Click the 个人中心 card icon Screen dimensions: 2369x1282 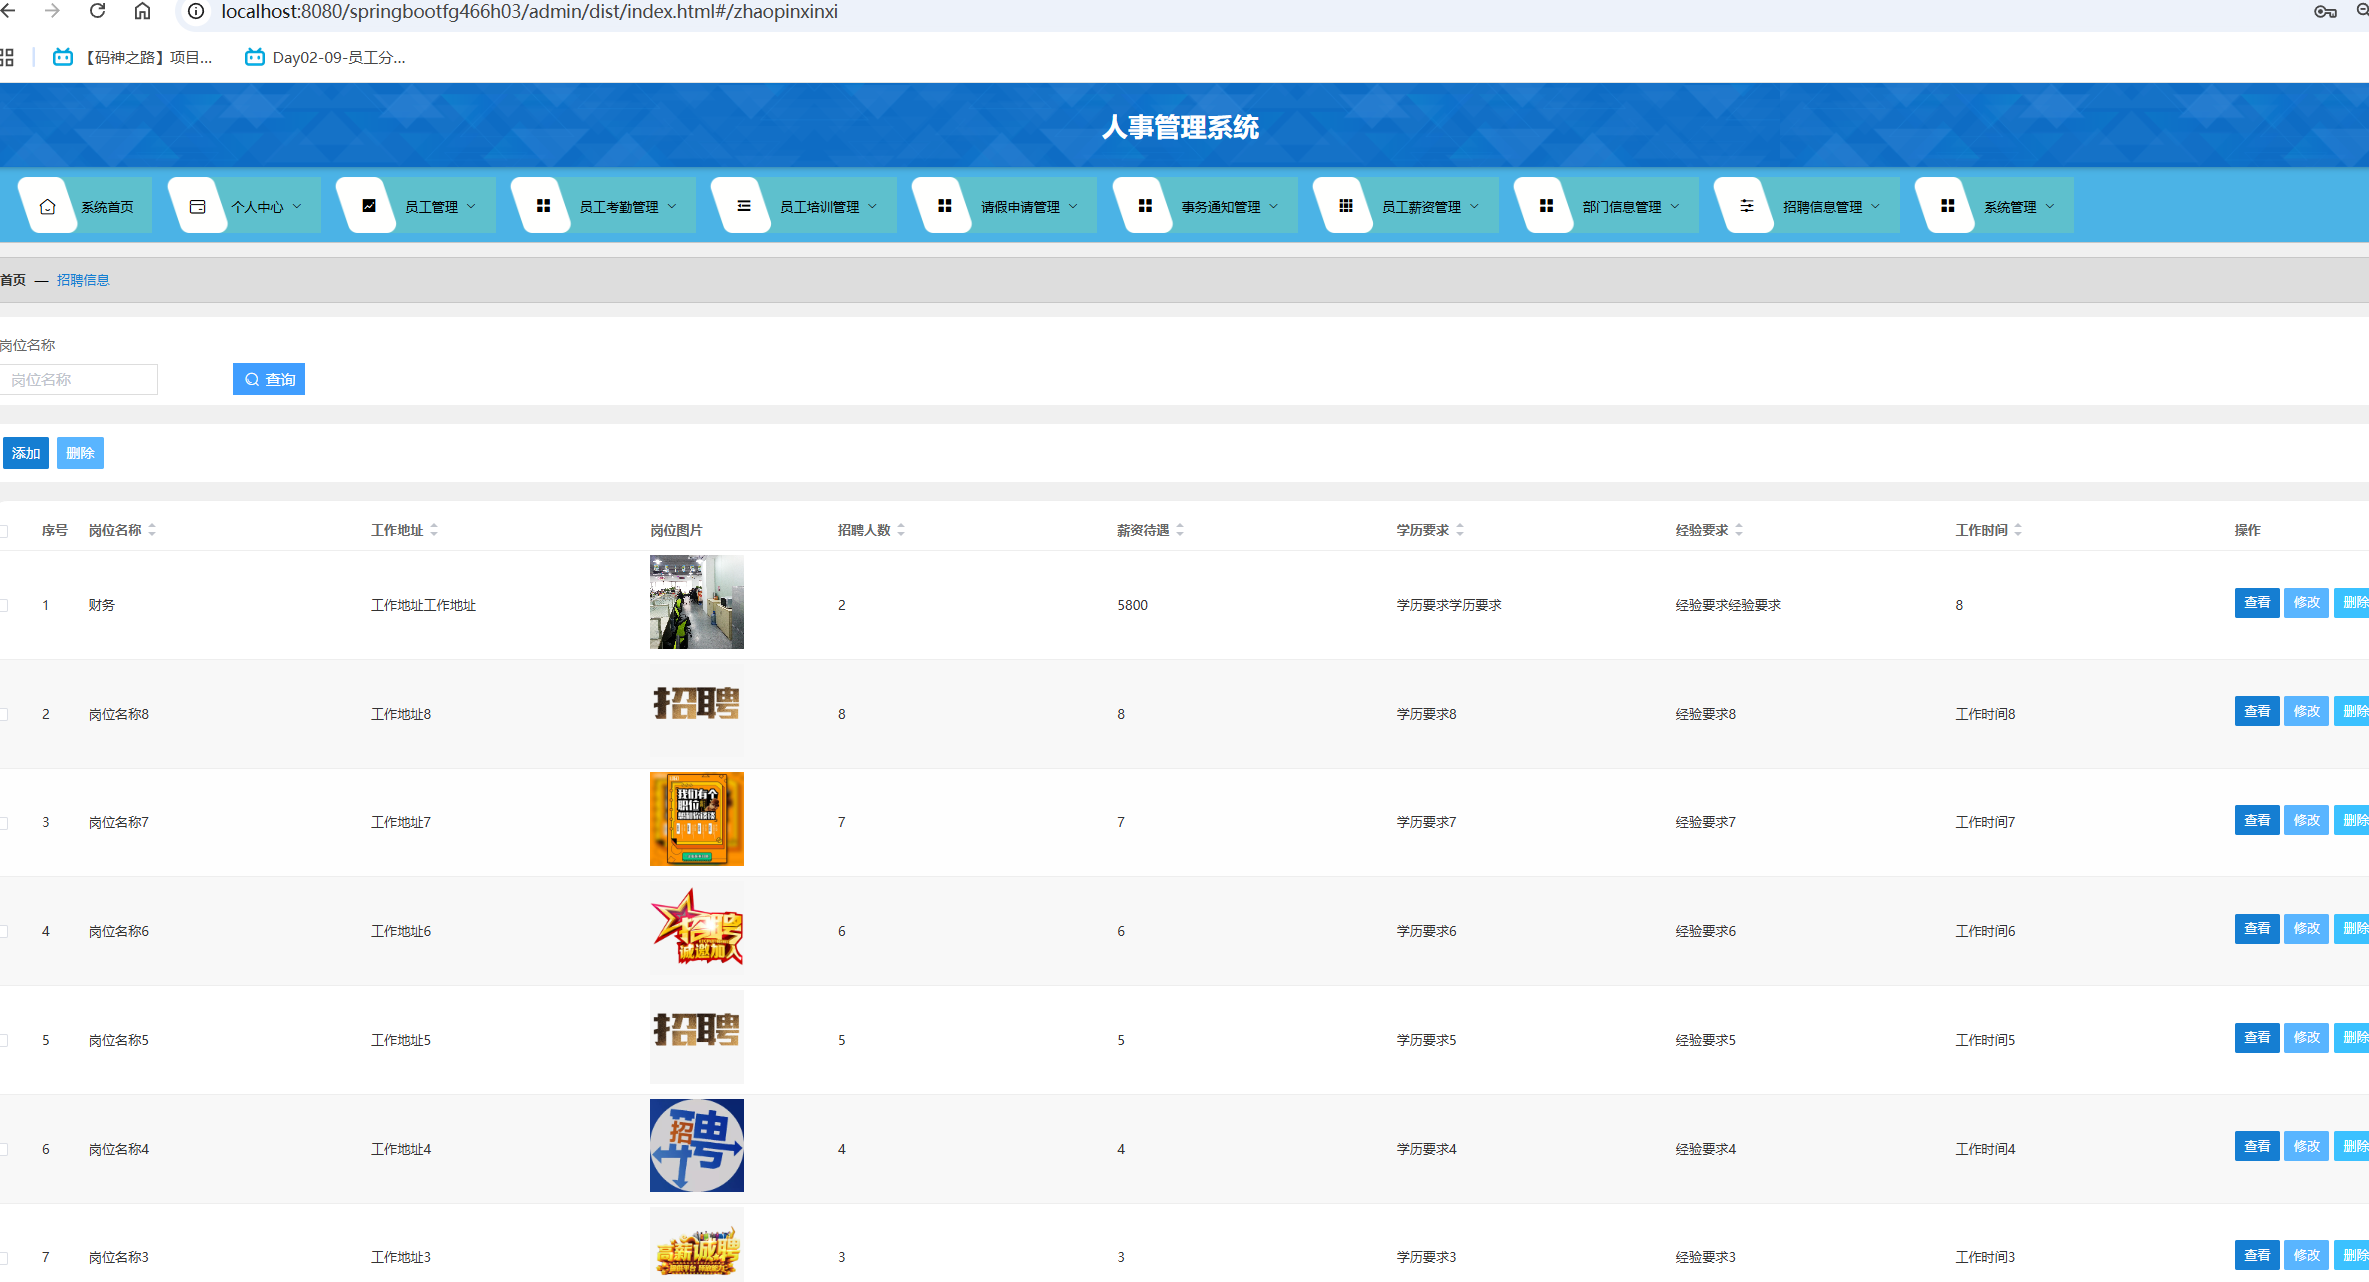pyautogui.click(x=197, y=206)
